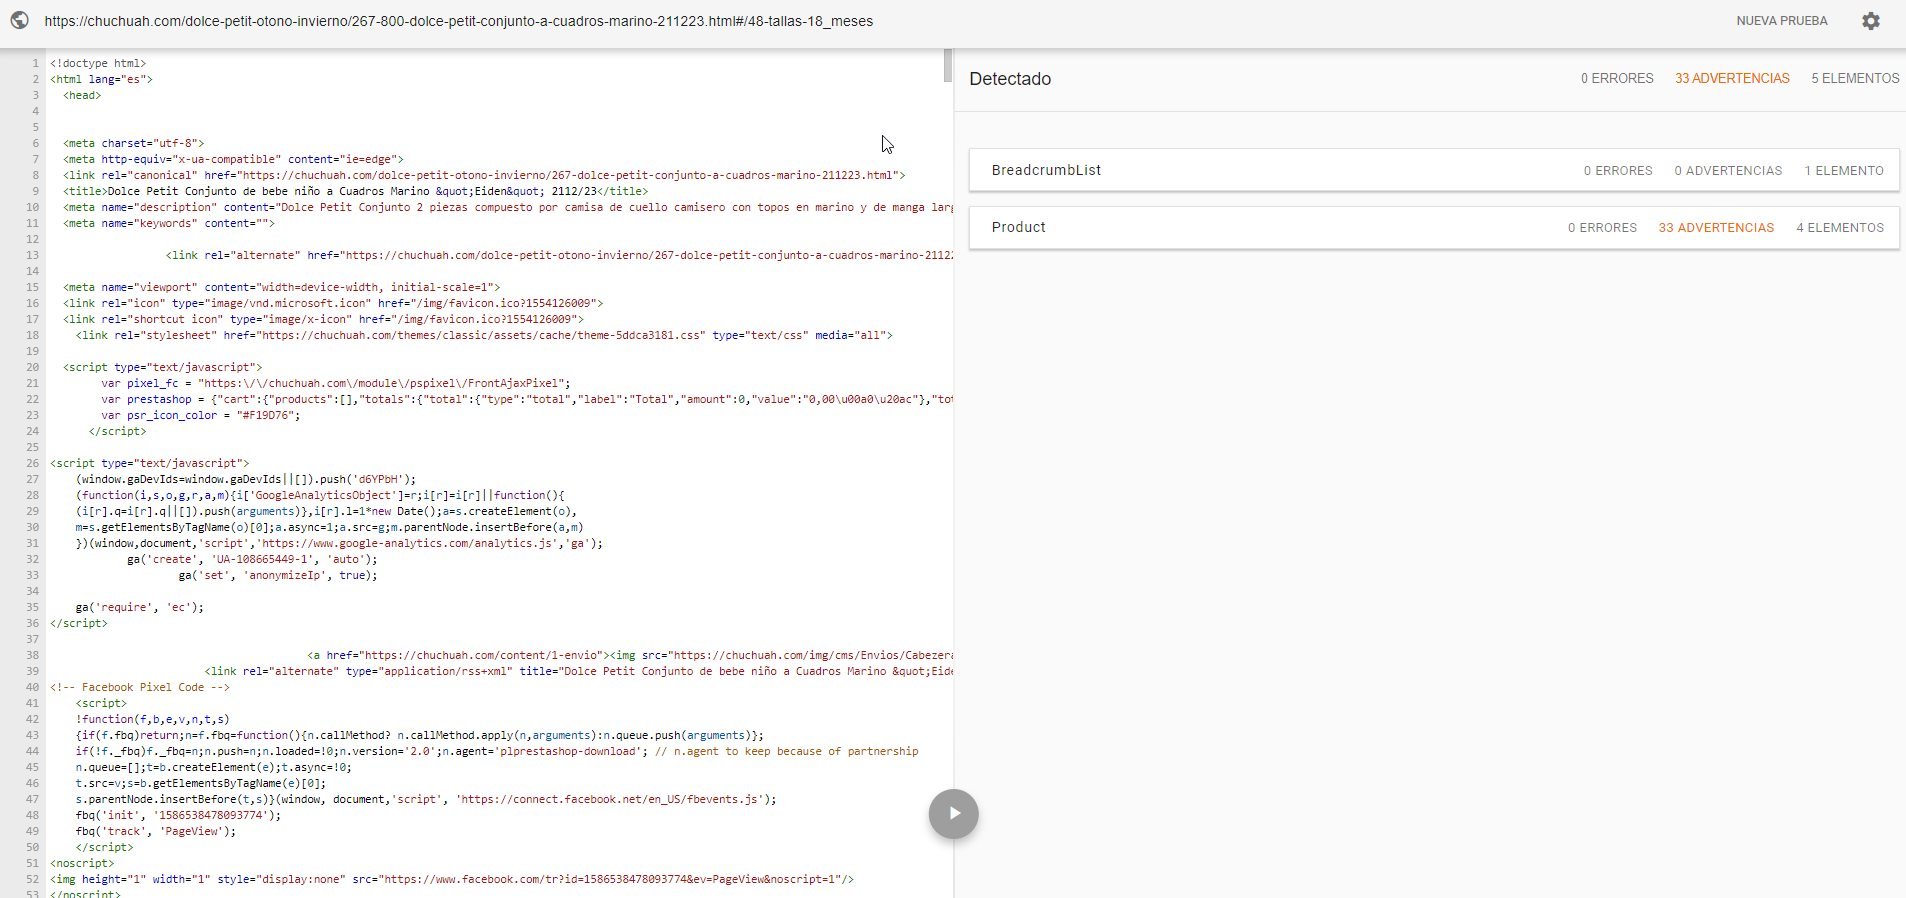Viewport: 1906px width, 898px height.
Task: Click "1 ELEMENTO" in the BreadcrumbList row
Action: pos(1844,171)
